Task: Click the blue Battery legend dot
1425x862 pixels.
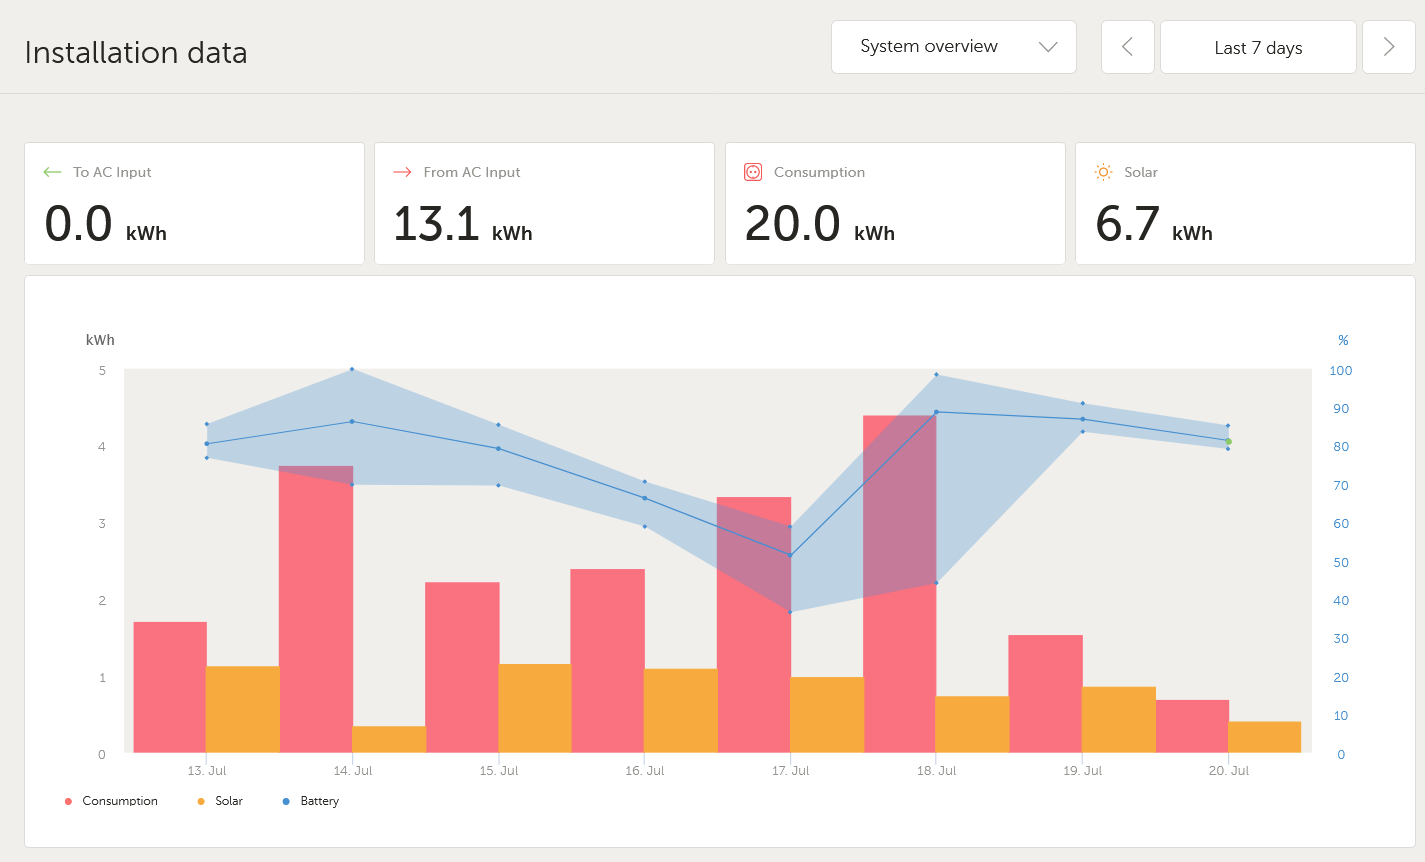Action: tap(286, 801)
